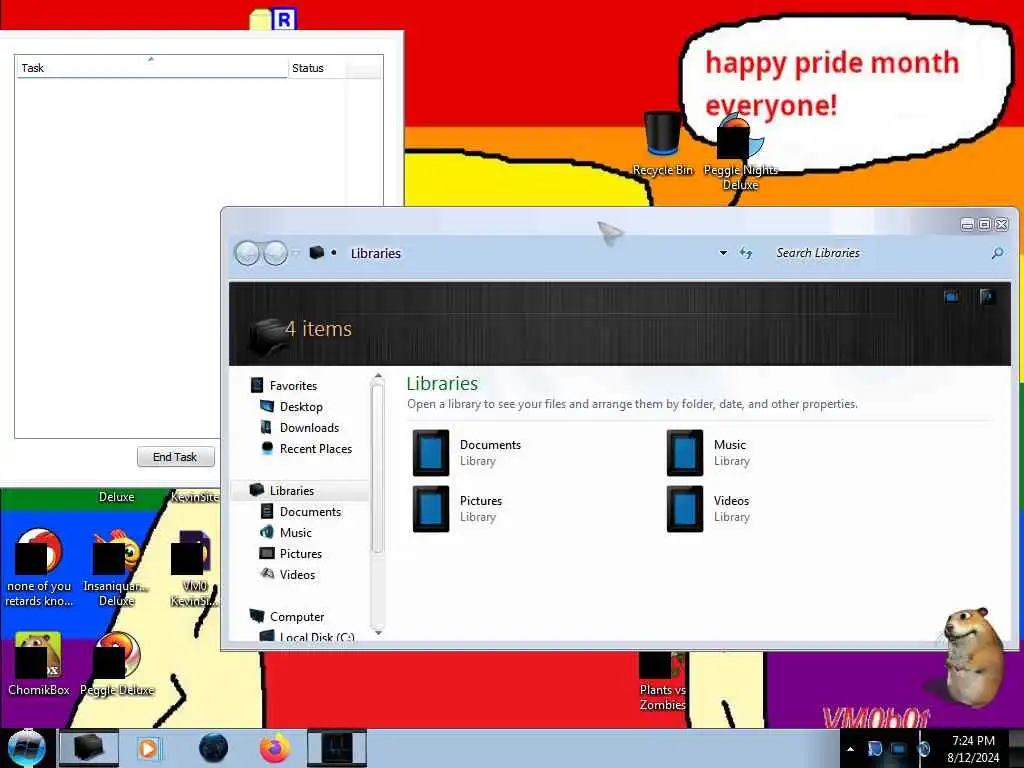This screenshot has width=1024, height=768.
Task: Maximize the Libraries window
Action: click(984, 225)
